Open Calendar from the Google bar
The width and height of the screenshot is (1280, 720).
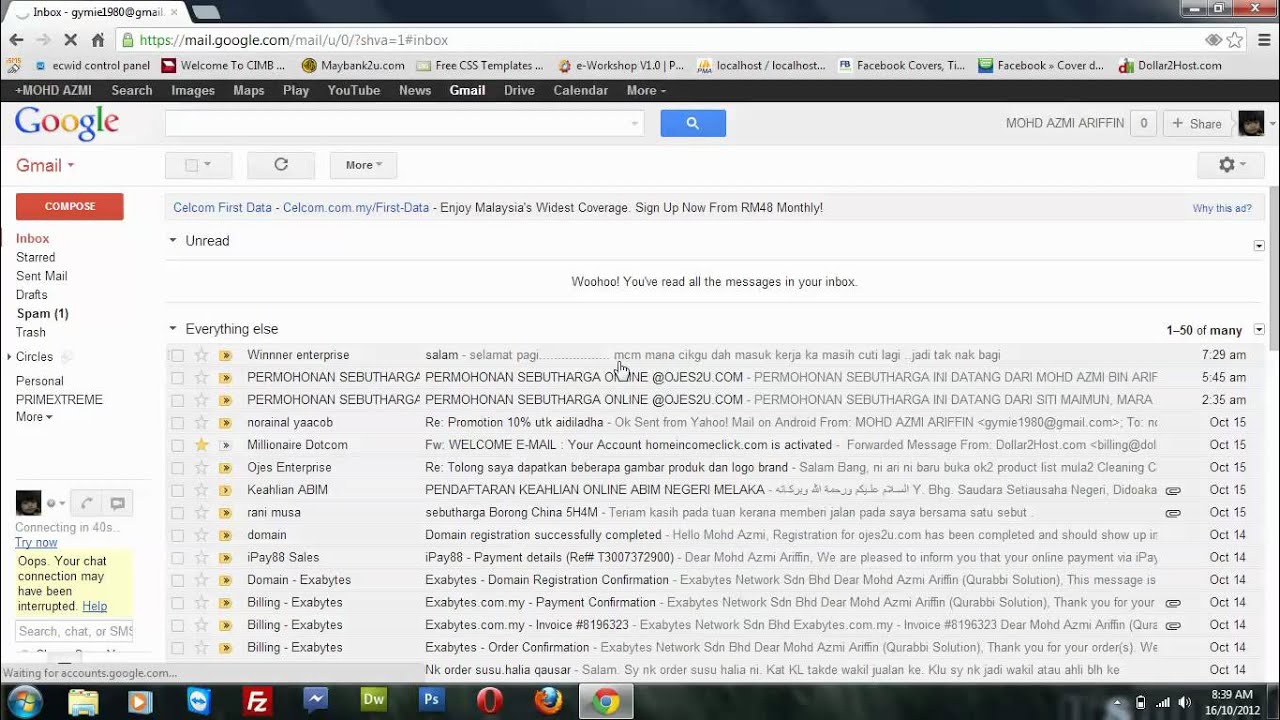point(581,90)
